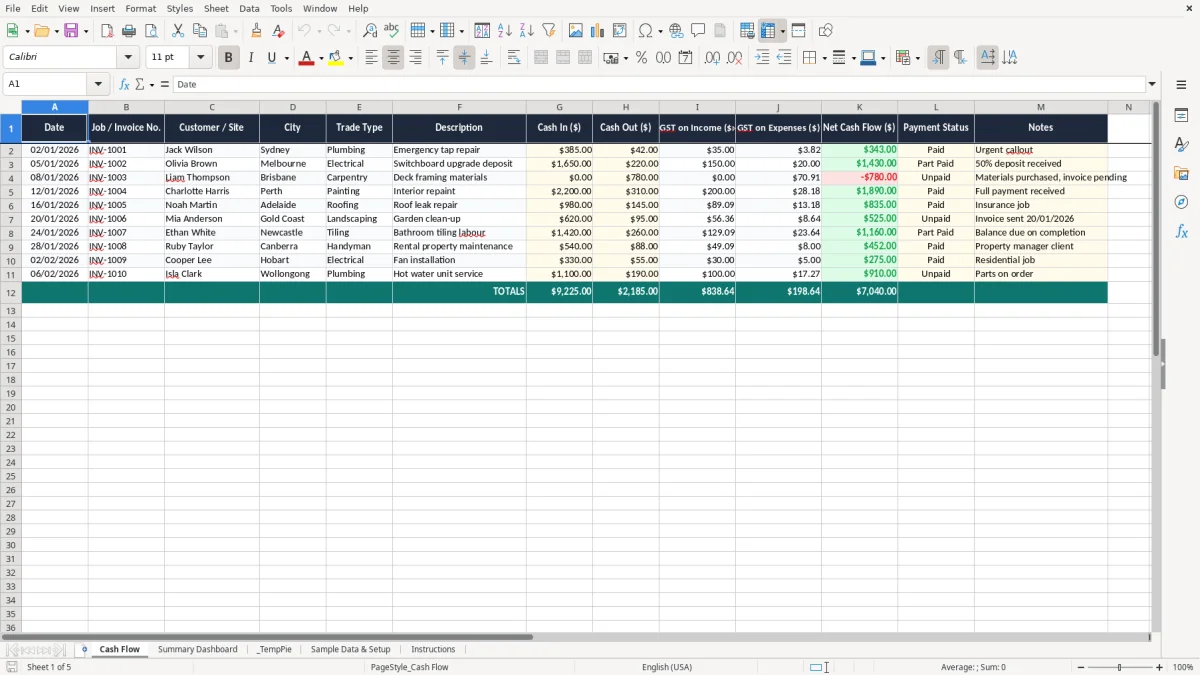Insert a chart
The width and height of the screenshot is (1200, 675).
598,31
